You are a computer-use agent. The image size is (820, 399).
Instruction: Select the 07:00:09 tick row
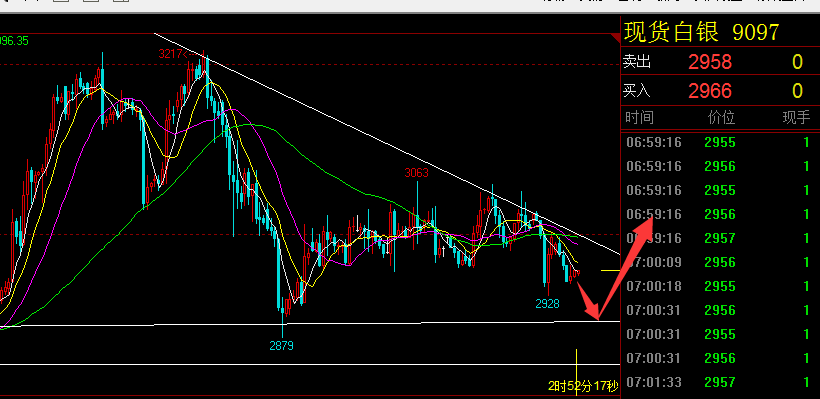tap(720, 262)
